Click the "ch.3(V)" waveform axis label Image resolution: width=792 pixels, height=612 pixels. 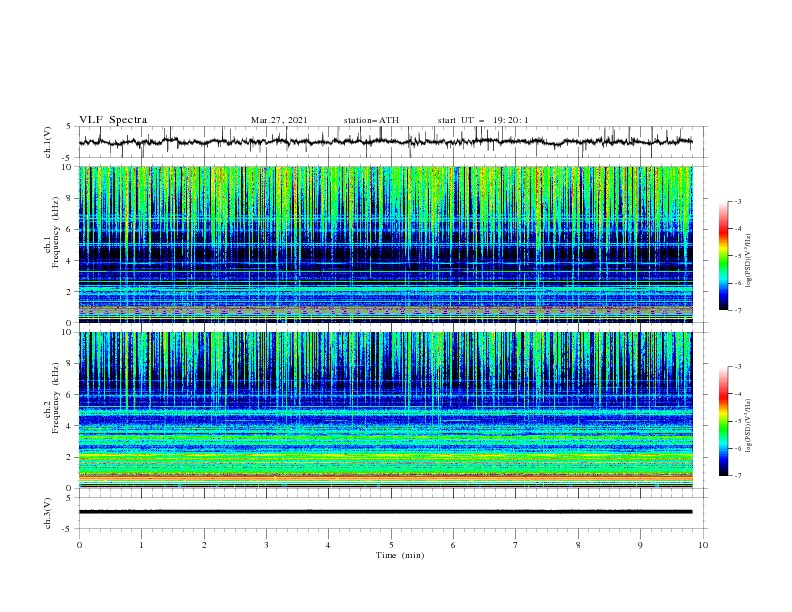pos(48,513)
